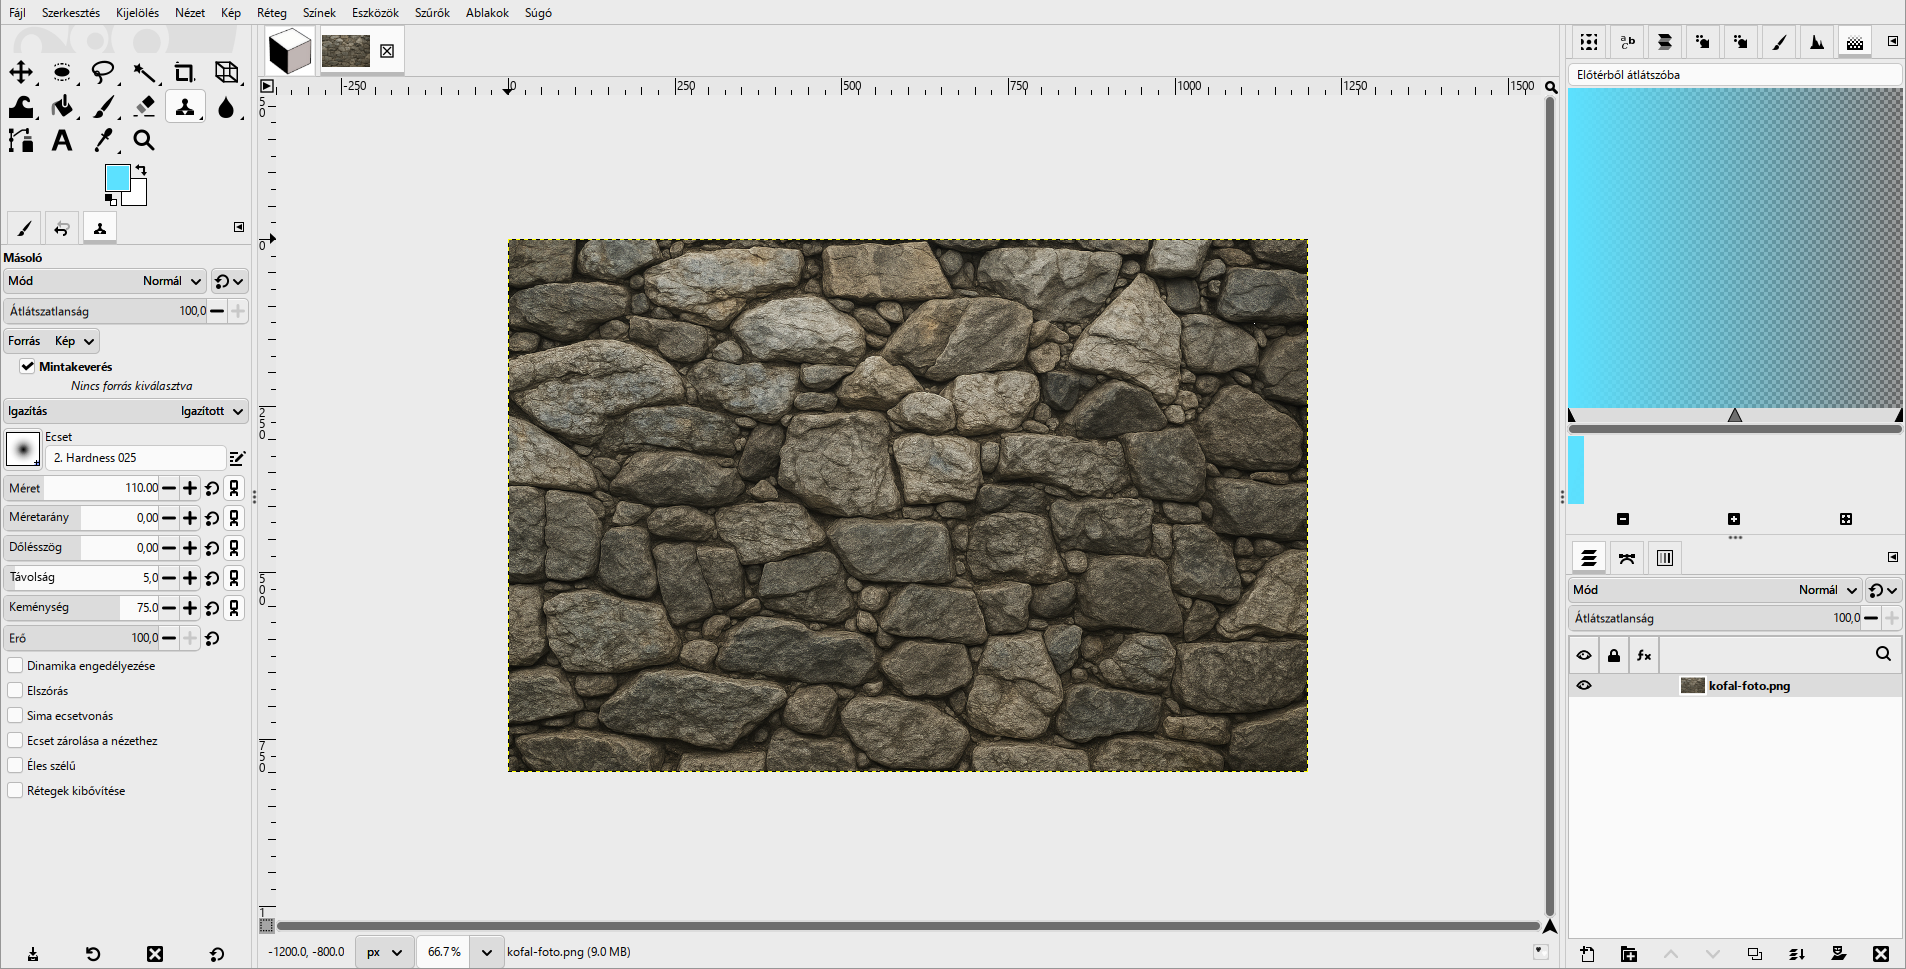Uncheck the Mintakeverés checkbox
Viewport: 1906px width, 969px height.
coord(27,366)
